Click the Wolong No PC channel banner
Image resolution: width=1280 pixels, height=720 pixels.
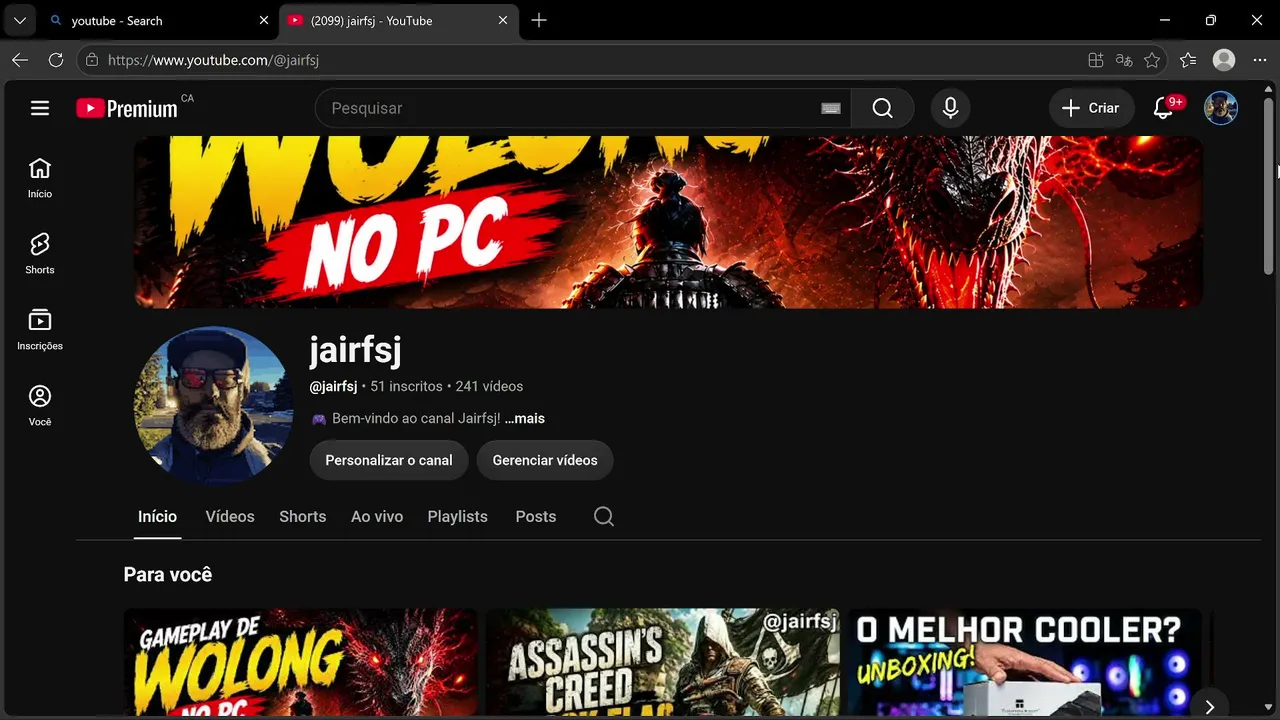[668, 222]
